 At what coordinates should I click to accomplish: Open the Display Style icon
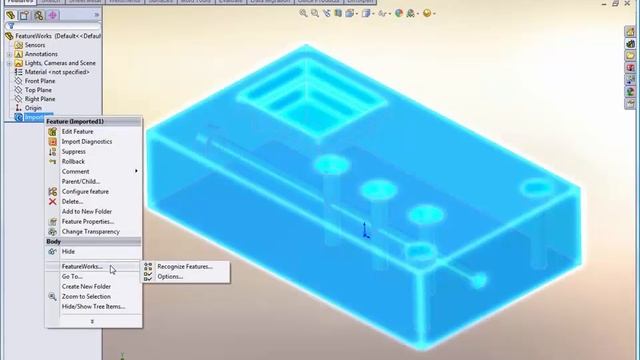[366, 13]
